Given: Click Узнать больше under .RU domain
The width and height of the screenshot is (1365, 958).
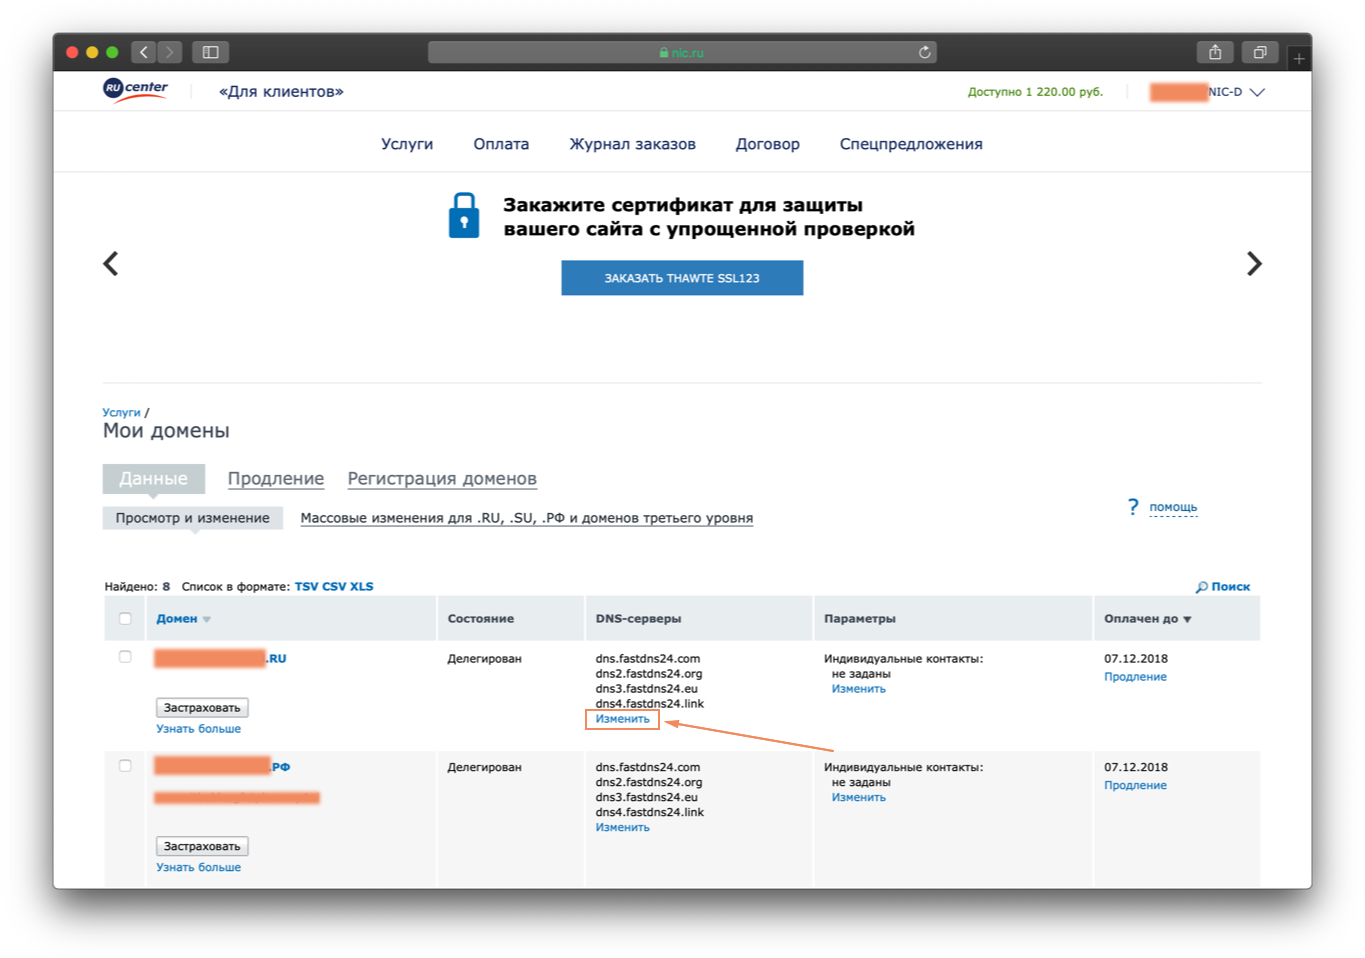Looking at the screenshot, I should (x=198, y=729).
